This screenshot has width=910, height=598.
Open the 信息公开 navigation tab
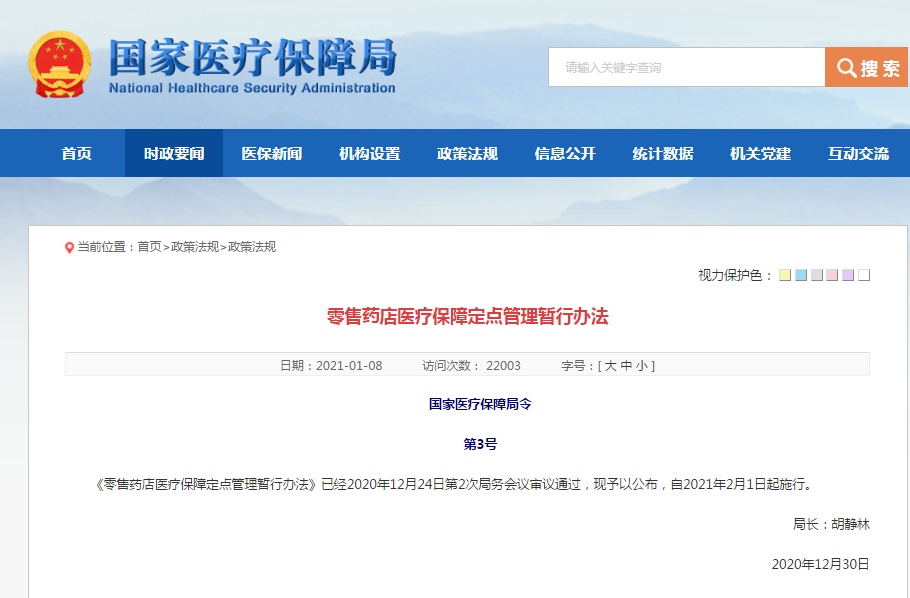tap(565, 153)
